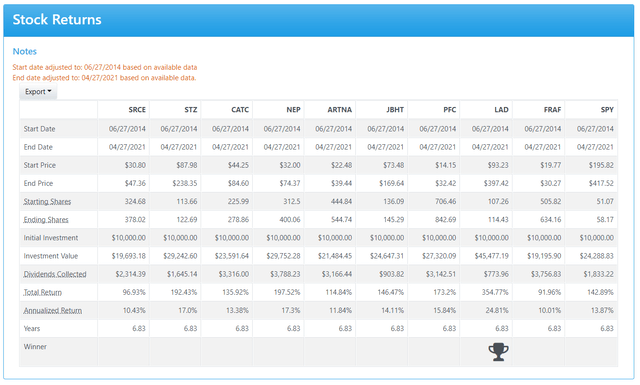Viewport: 640px width, 385px height.
Task: Click SPY end price $417.52
Action: [x=601, y=183]
